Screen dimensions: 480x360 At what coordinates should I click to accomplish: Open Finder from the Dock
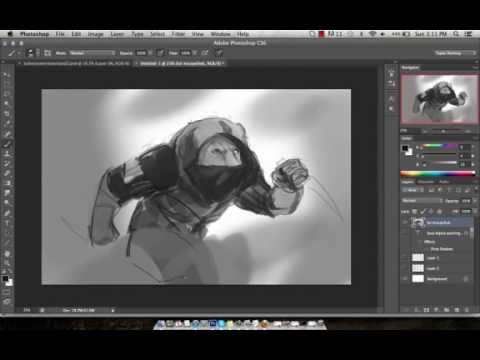pyautogui.click(x=161, y=324)
